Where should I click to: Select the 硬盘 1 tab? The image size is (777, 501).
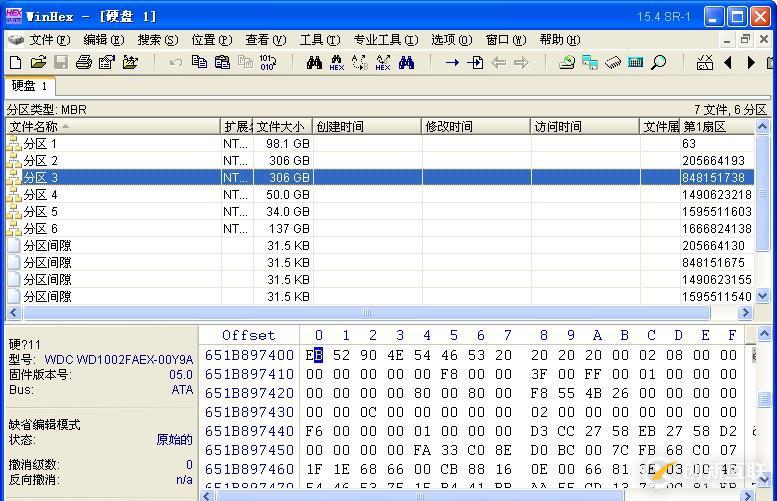(x=29, y=86)
